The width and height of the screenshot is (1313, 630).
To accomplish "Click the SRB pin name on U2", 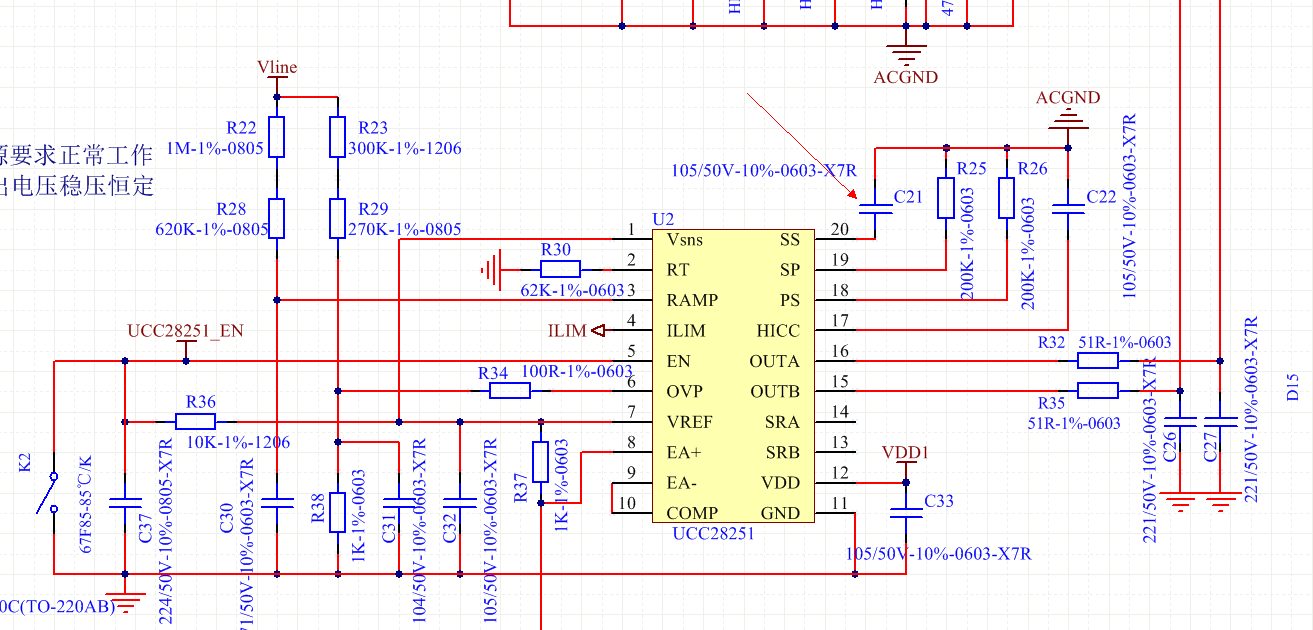I will (x=783, y=452).
